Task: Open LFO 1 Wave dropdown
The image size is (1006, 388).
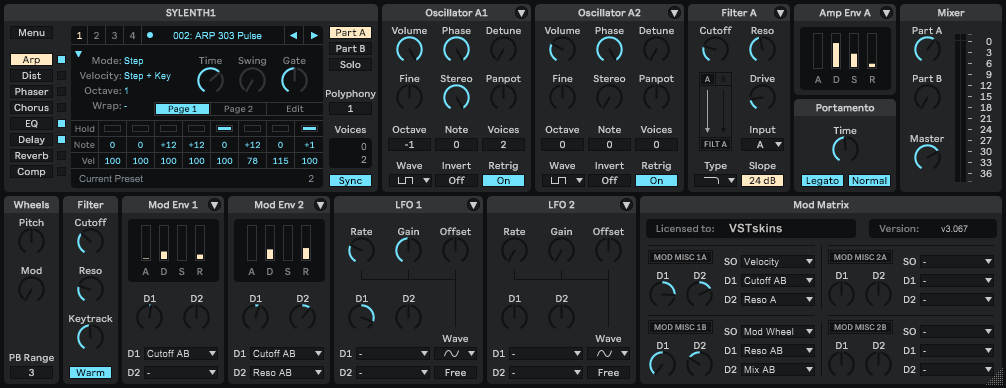Action: (x=456, y=353)
